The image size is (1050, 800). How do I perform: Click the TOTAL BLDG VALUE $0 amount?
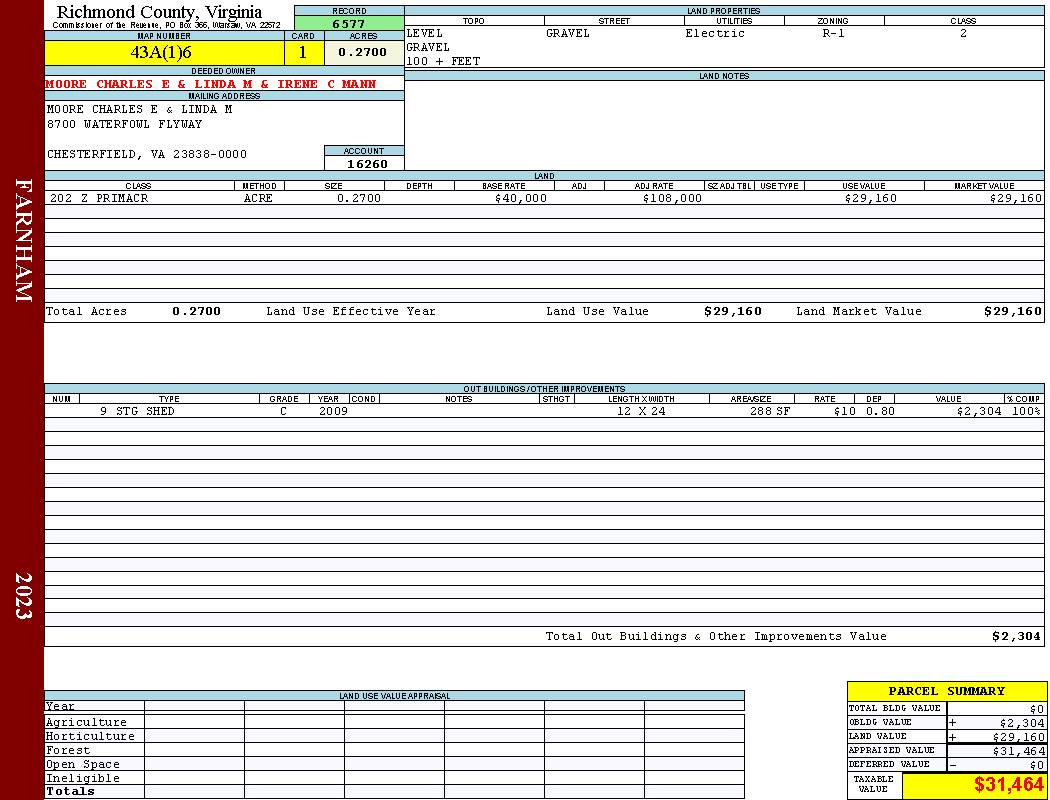coord(1037,709)
